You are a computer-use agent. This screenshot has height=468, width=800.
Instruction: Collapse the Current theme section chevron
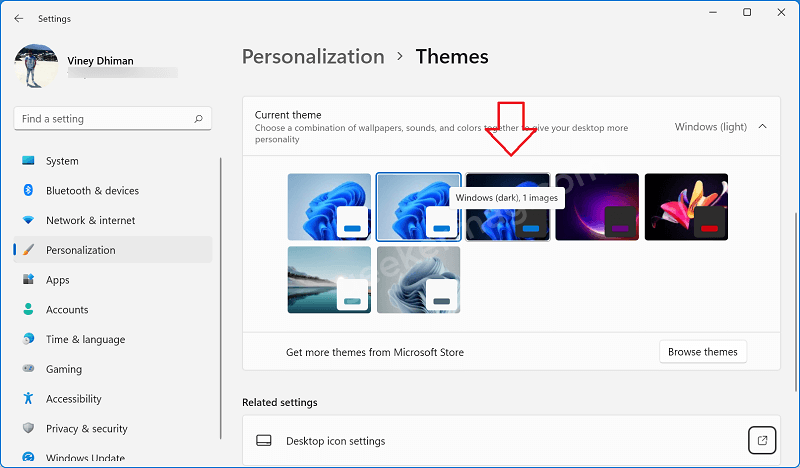pos(762,126)
